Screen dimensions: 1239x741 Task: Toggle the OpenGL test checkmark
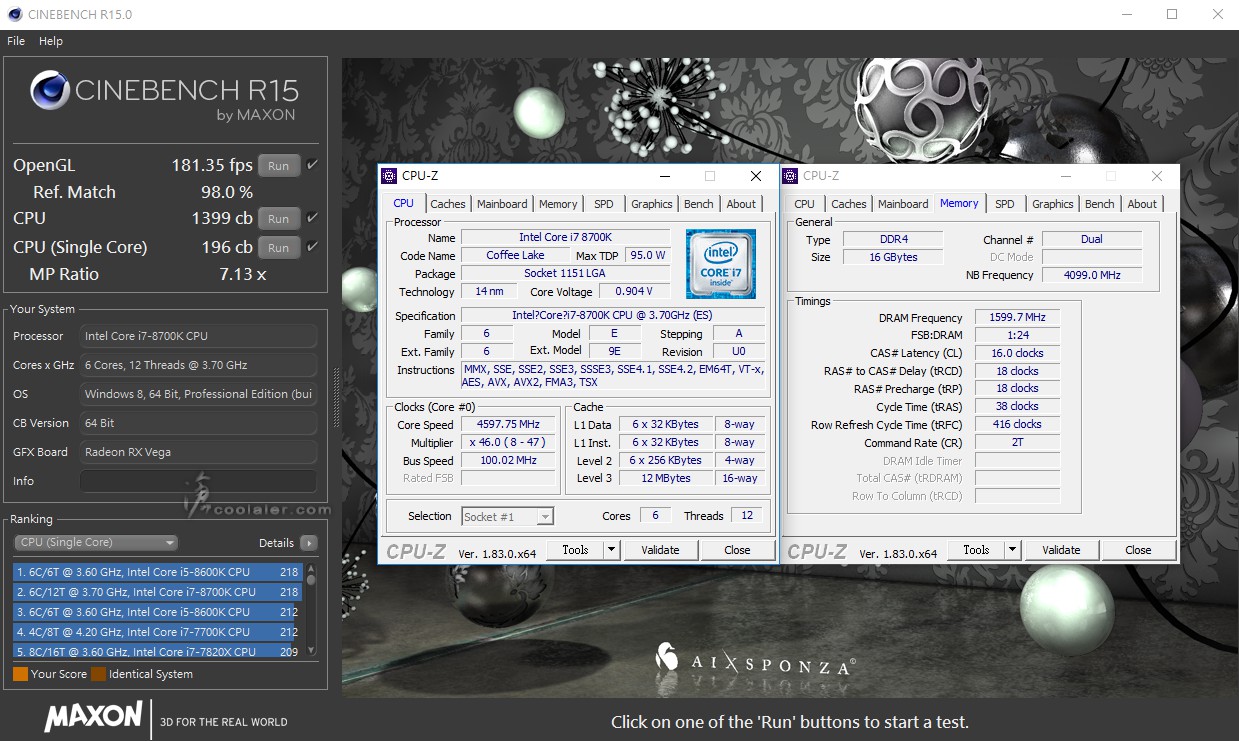(x=313, y=165)
